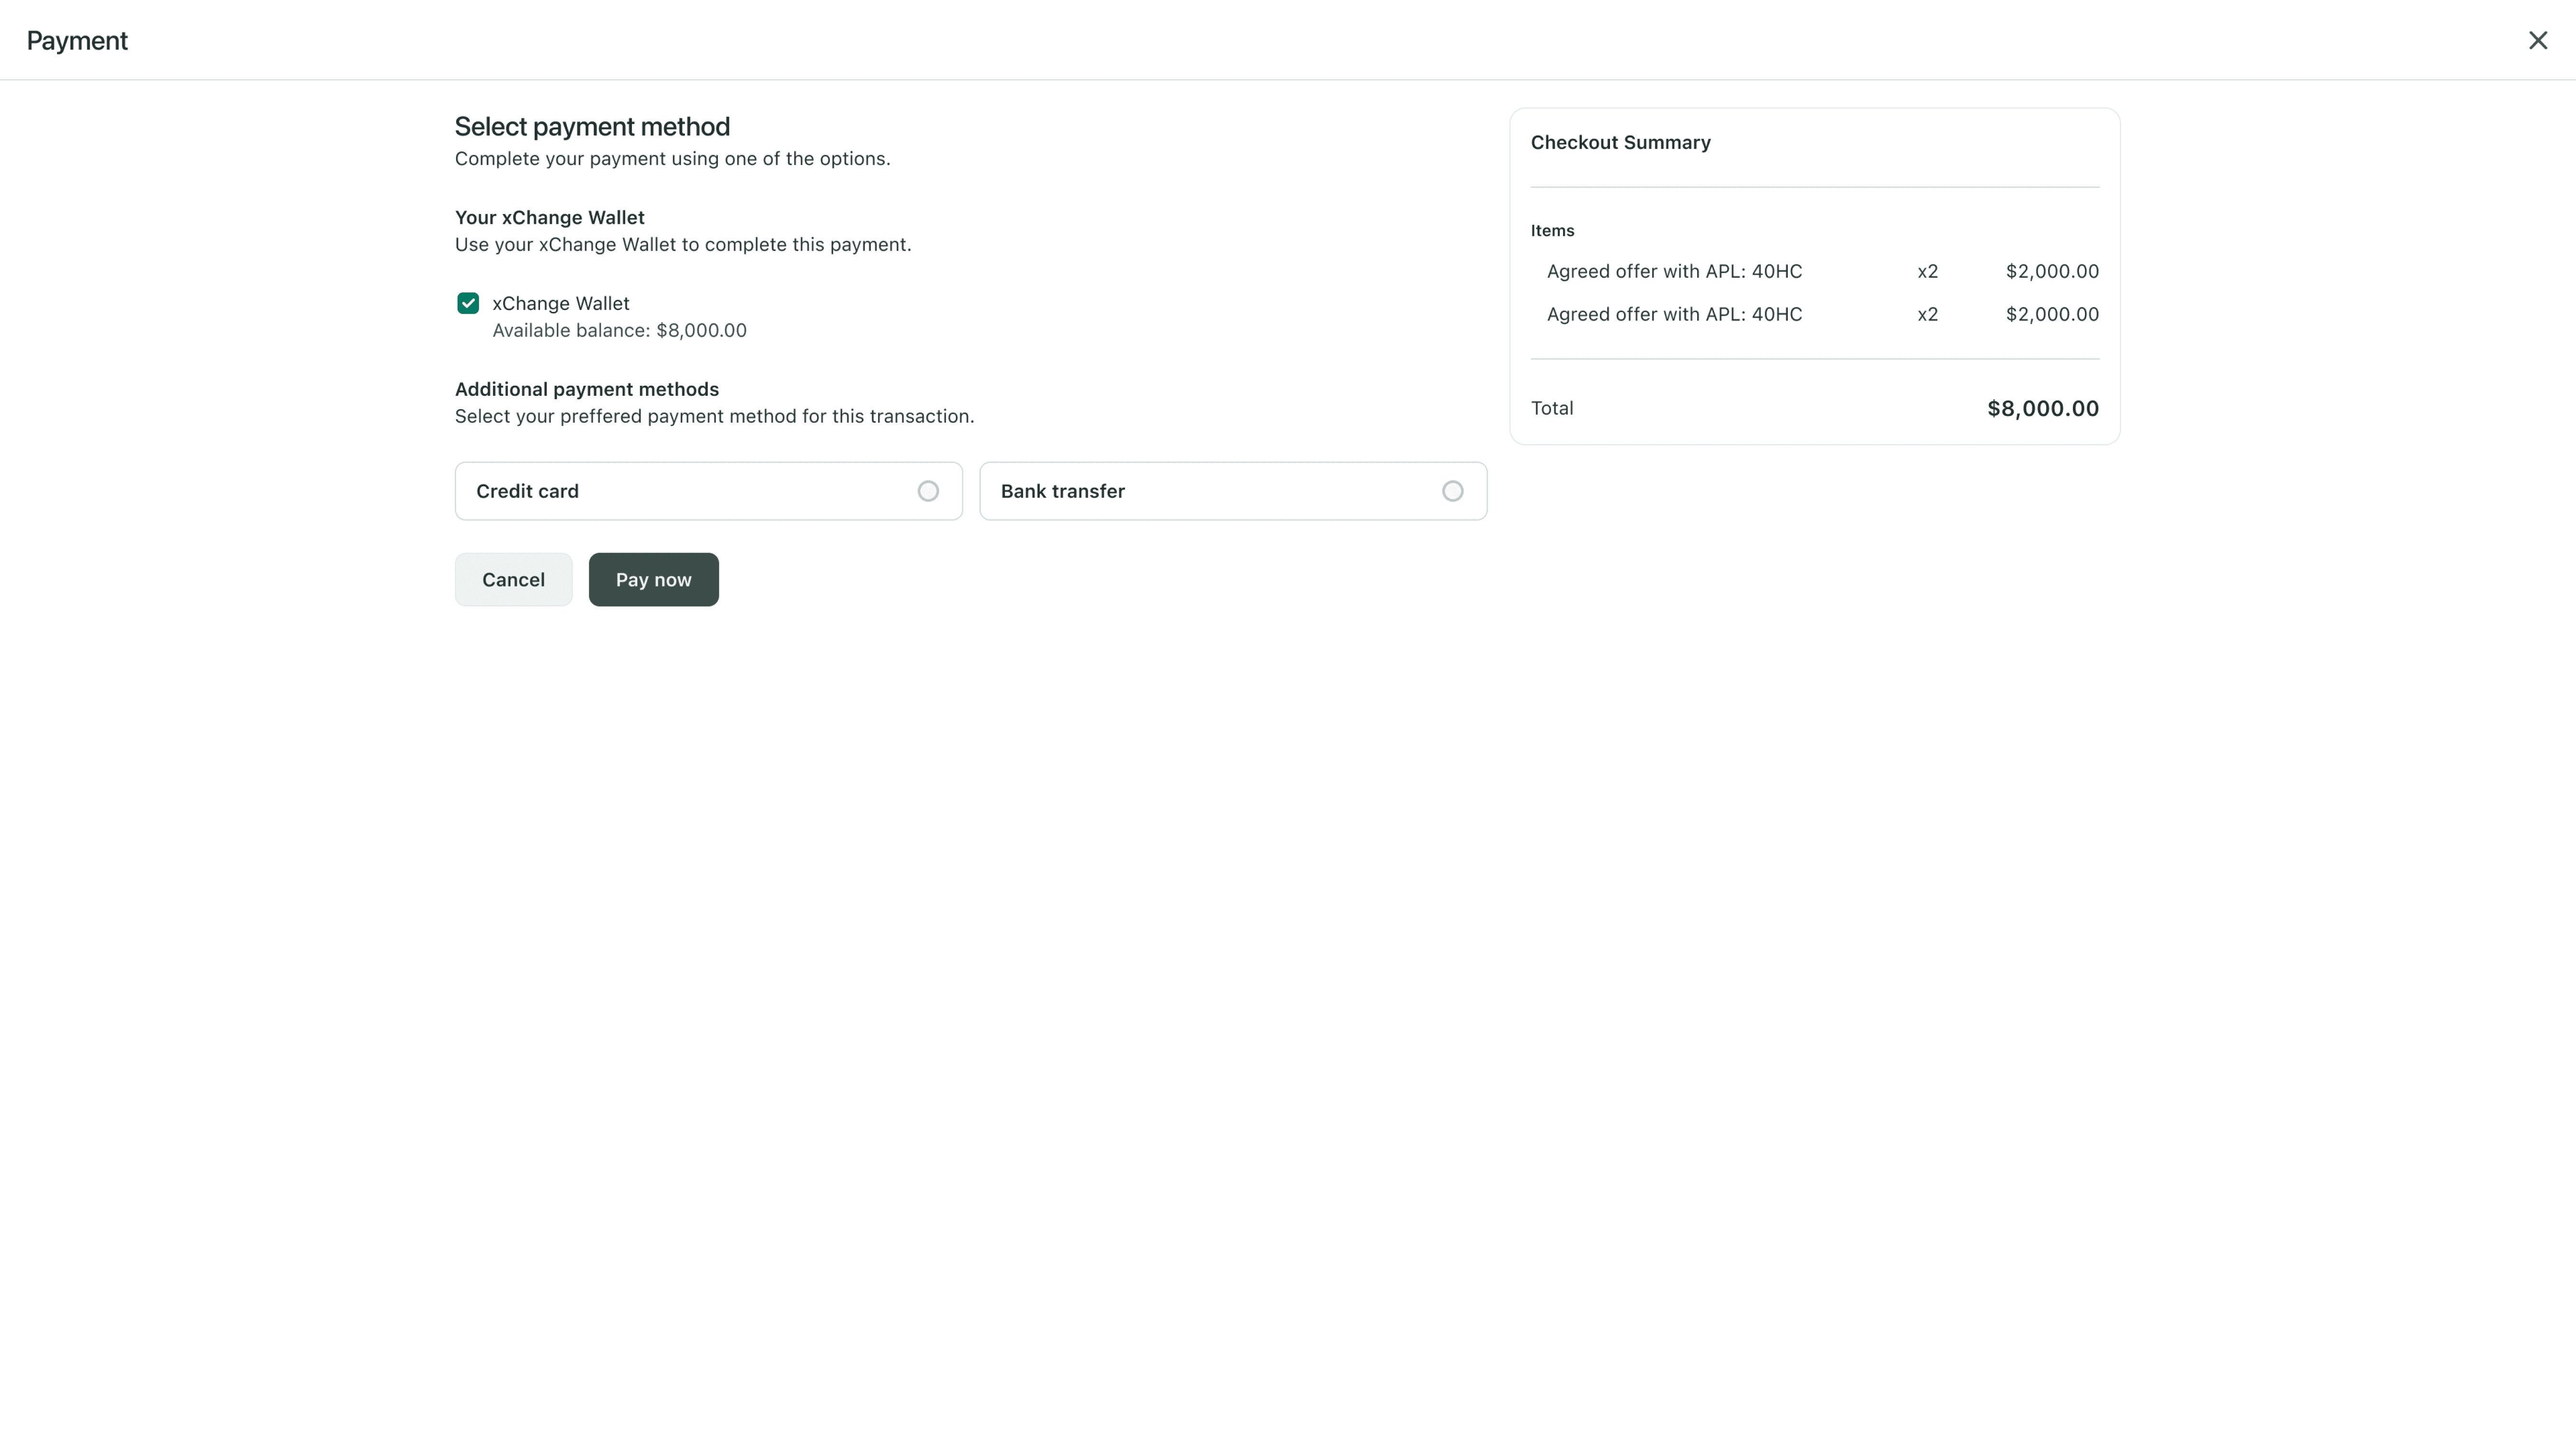Choose the Bank transfer radio option
The image size is (2576, 1449).
[x=1452, y=491]
